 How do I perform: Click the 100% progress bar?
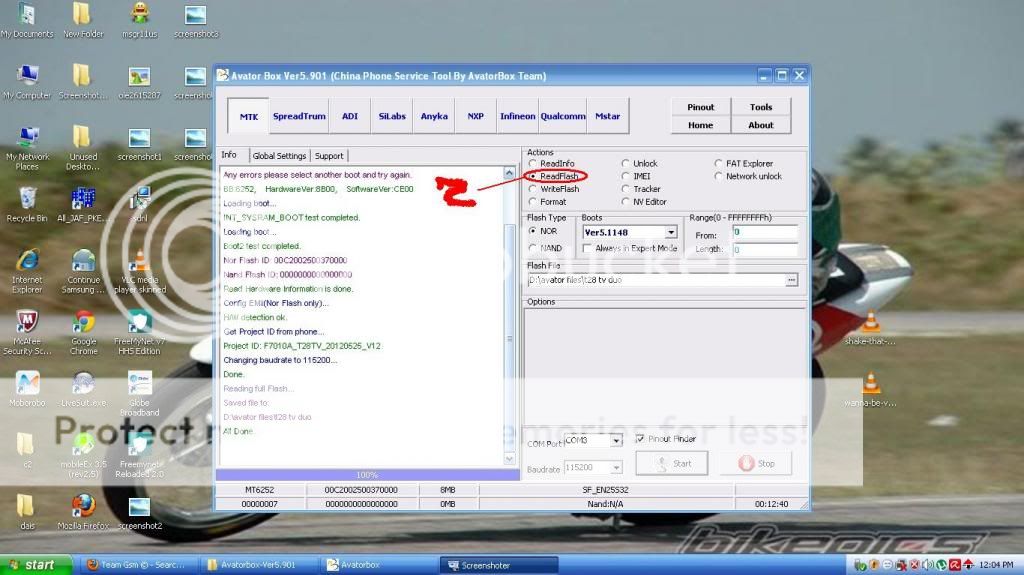coord(368,475)
